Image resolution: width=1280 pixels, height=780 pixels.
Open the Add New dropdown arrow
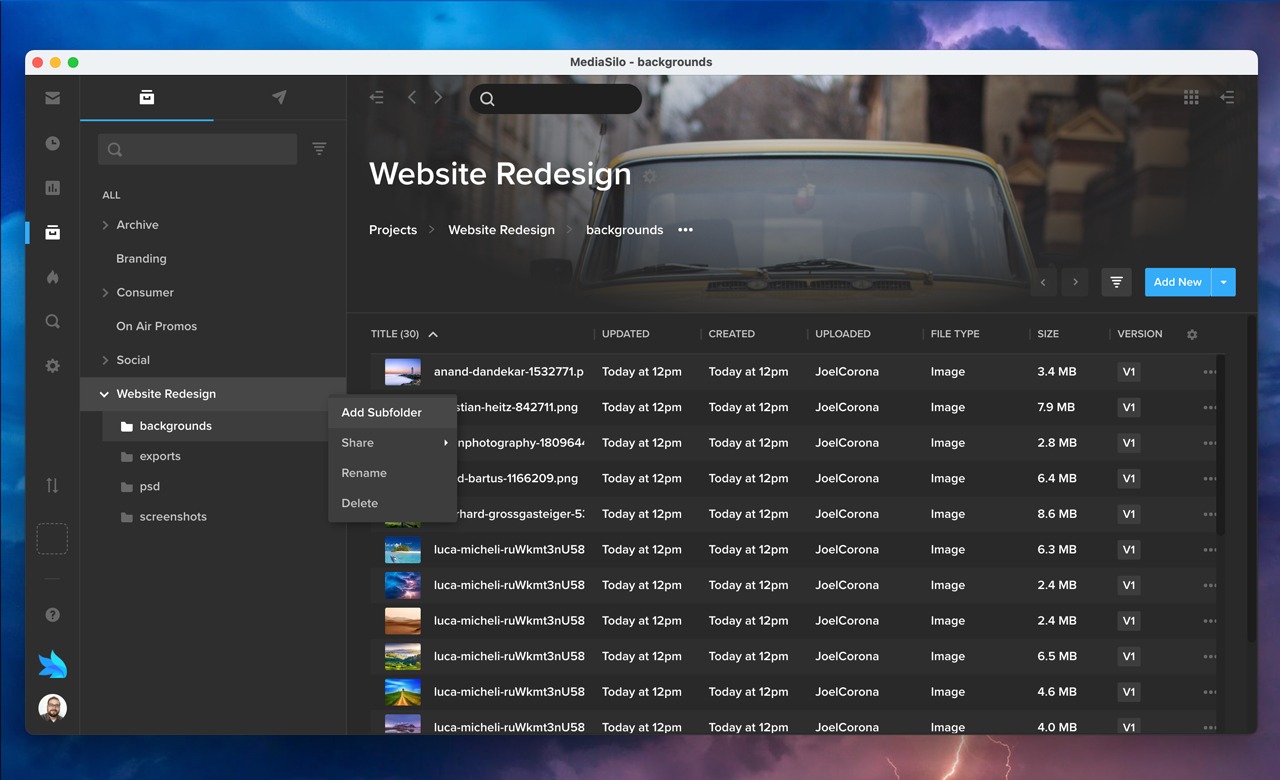pyautogui.click(x=1224, y=282)
